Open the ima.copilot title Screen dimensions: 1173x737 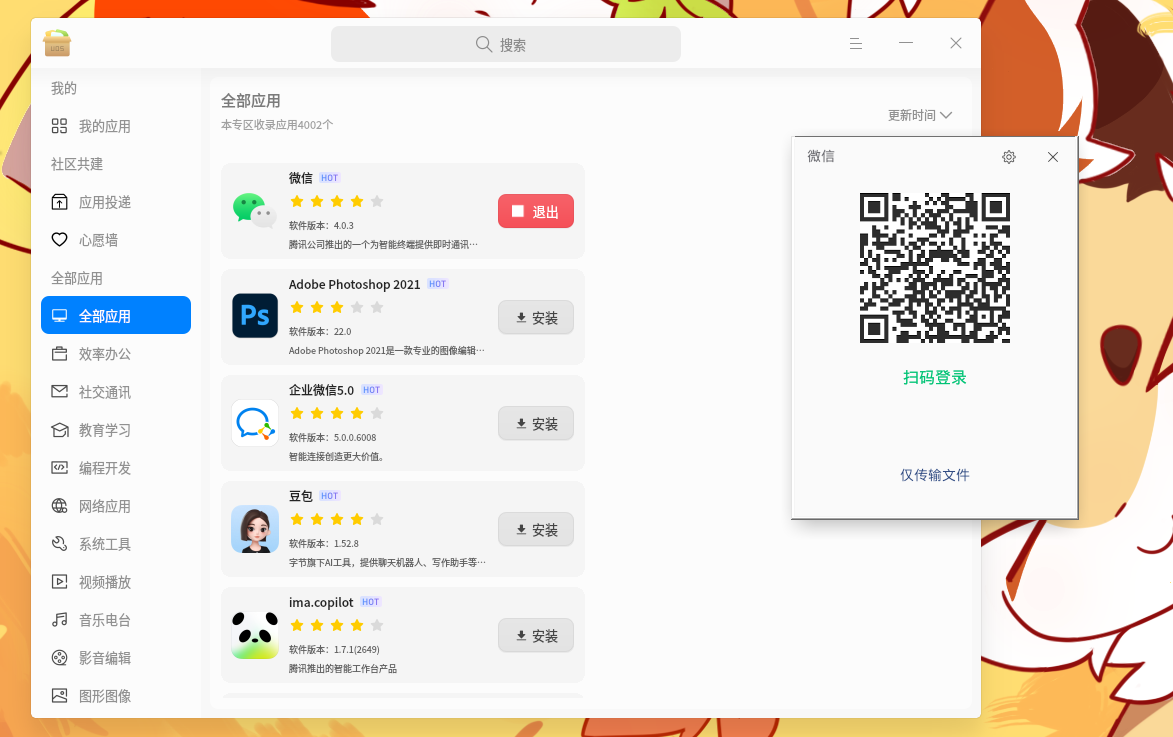pyautogui.click(x=321, y=602)
